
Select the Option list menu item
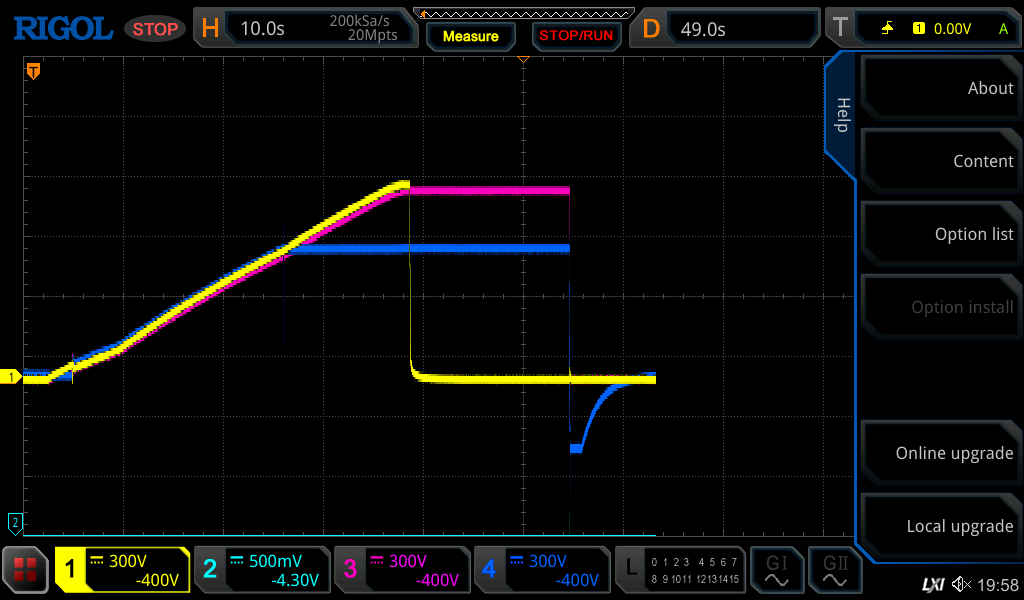tap(940, 234)
